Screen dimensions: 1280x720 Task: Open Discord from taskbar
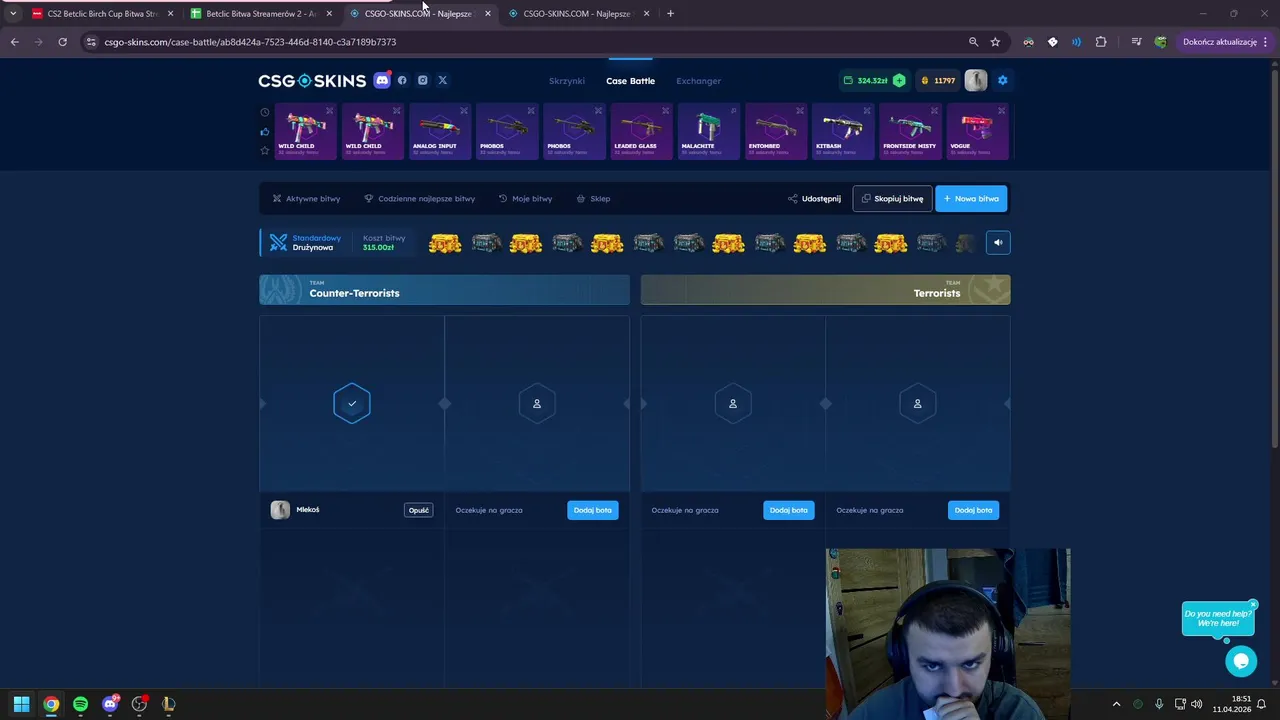tap(110, 704)
